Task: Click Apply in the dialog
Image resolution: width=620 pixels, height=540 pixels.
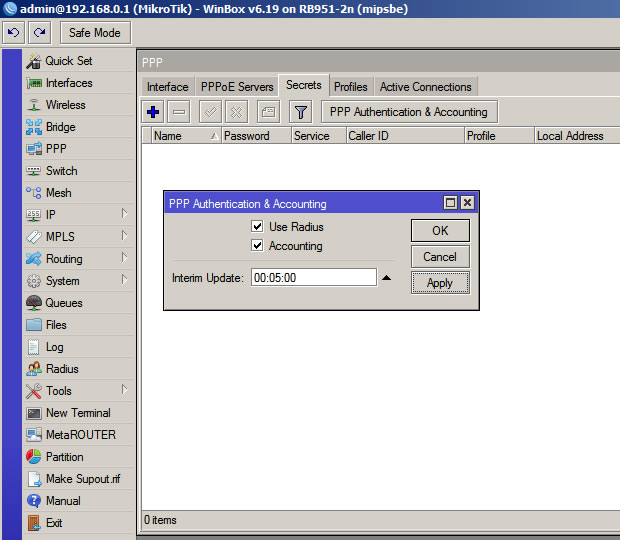Action: tap(440, 283)
